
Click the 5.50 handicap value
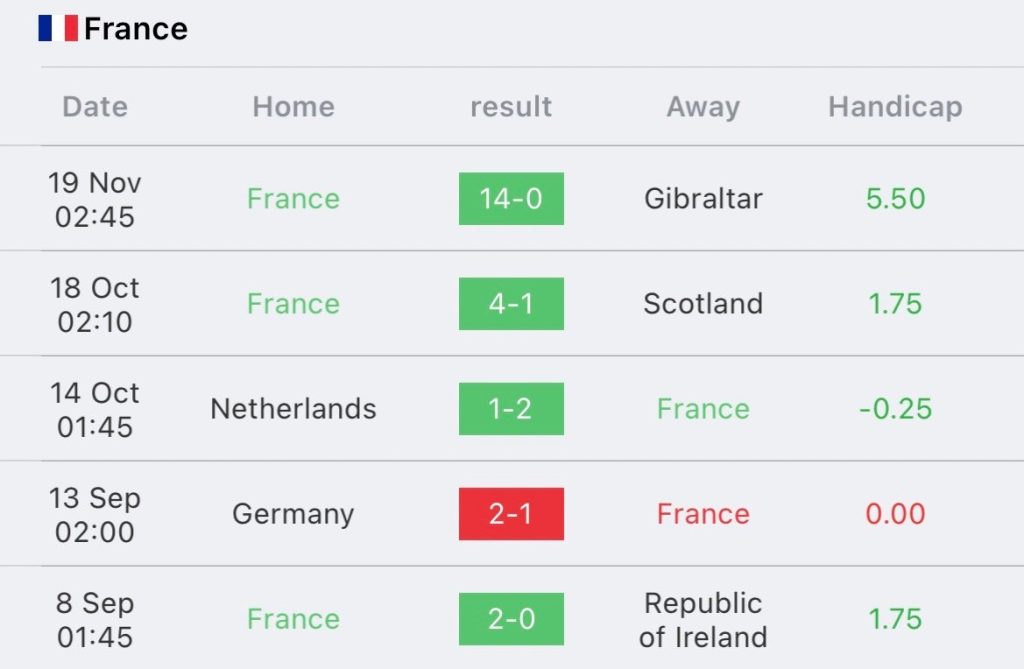[x=895, y=199]
